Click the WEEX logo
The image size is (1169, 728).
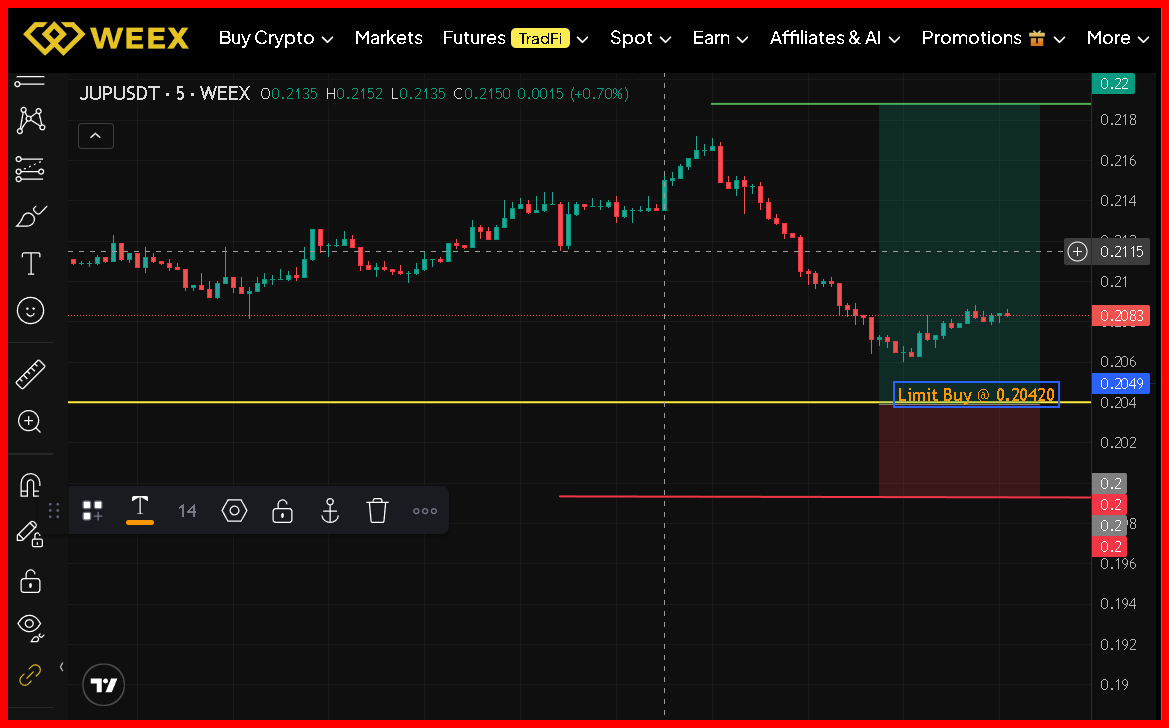coord(106,37)
